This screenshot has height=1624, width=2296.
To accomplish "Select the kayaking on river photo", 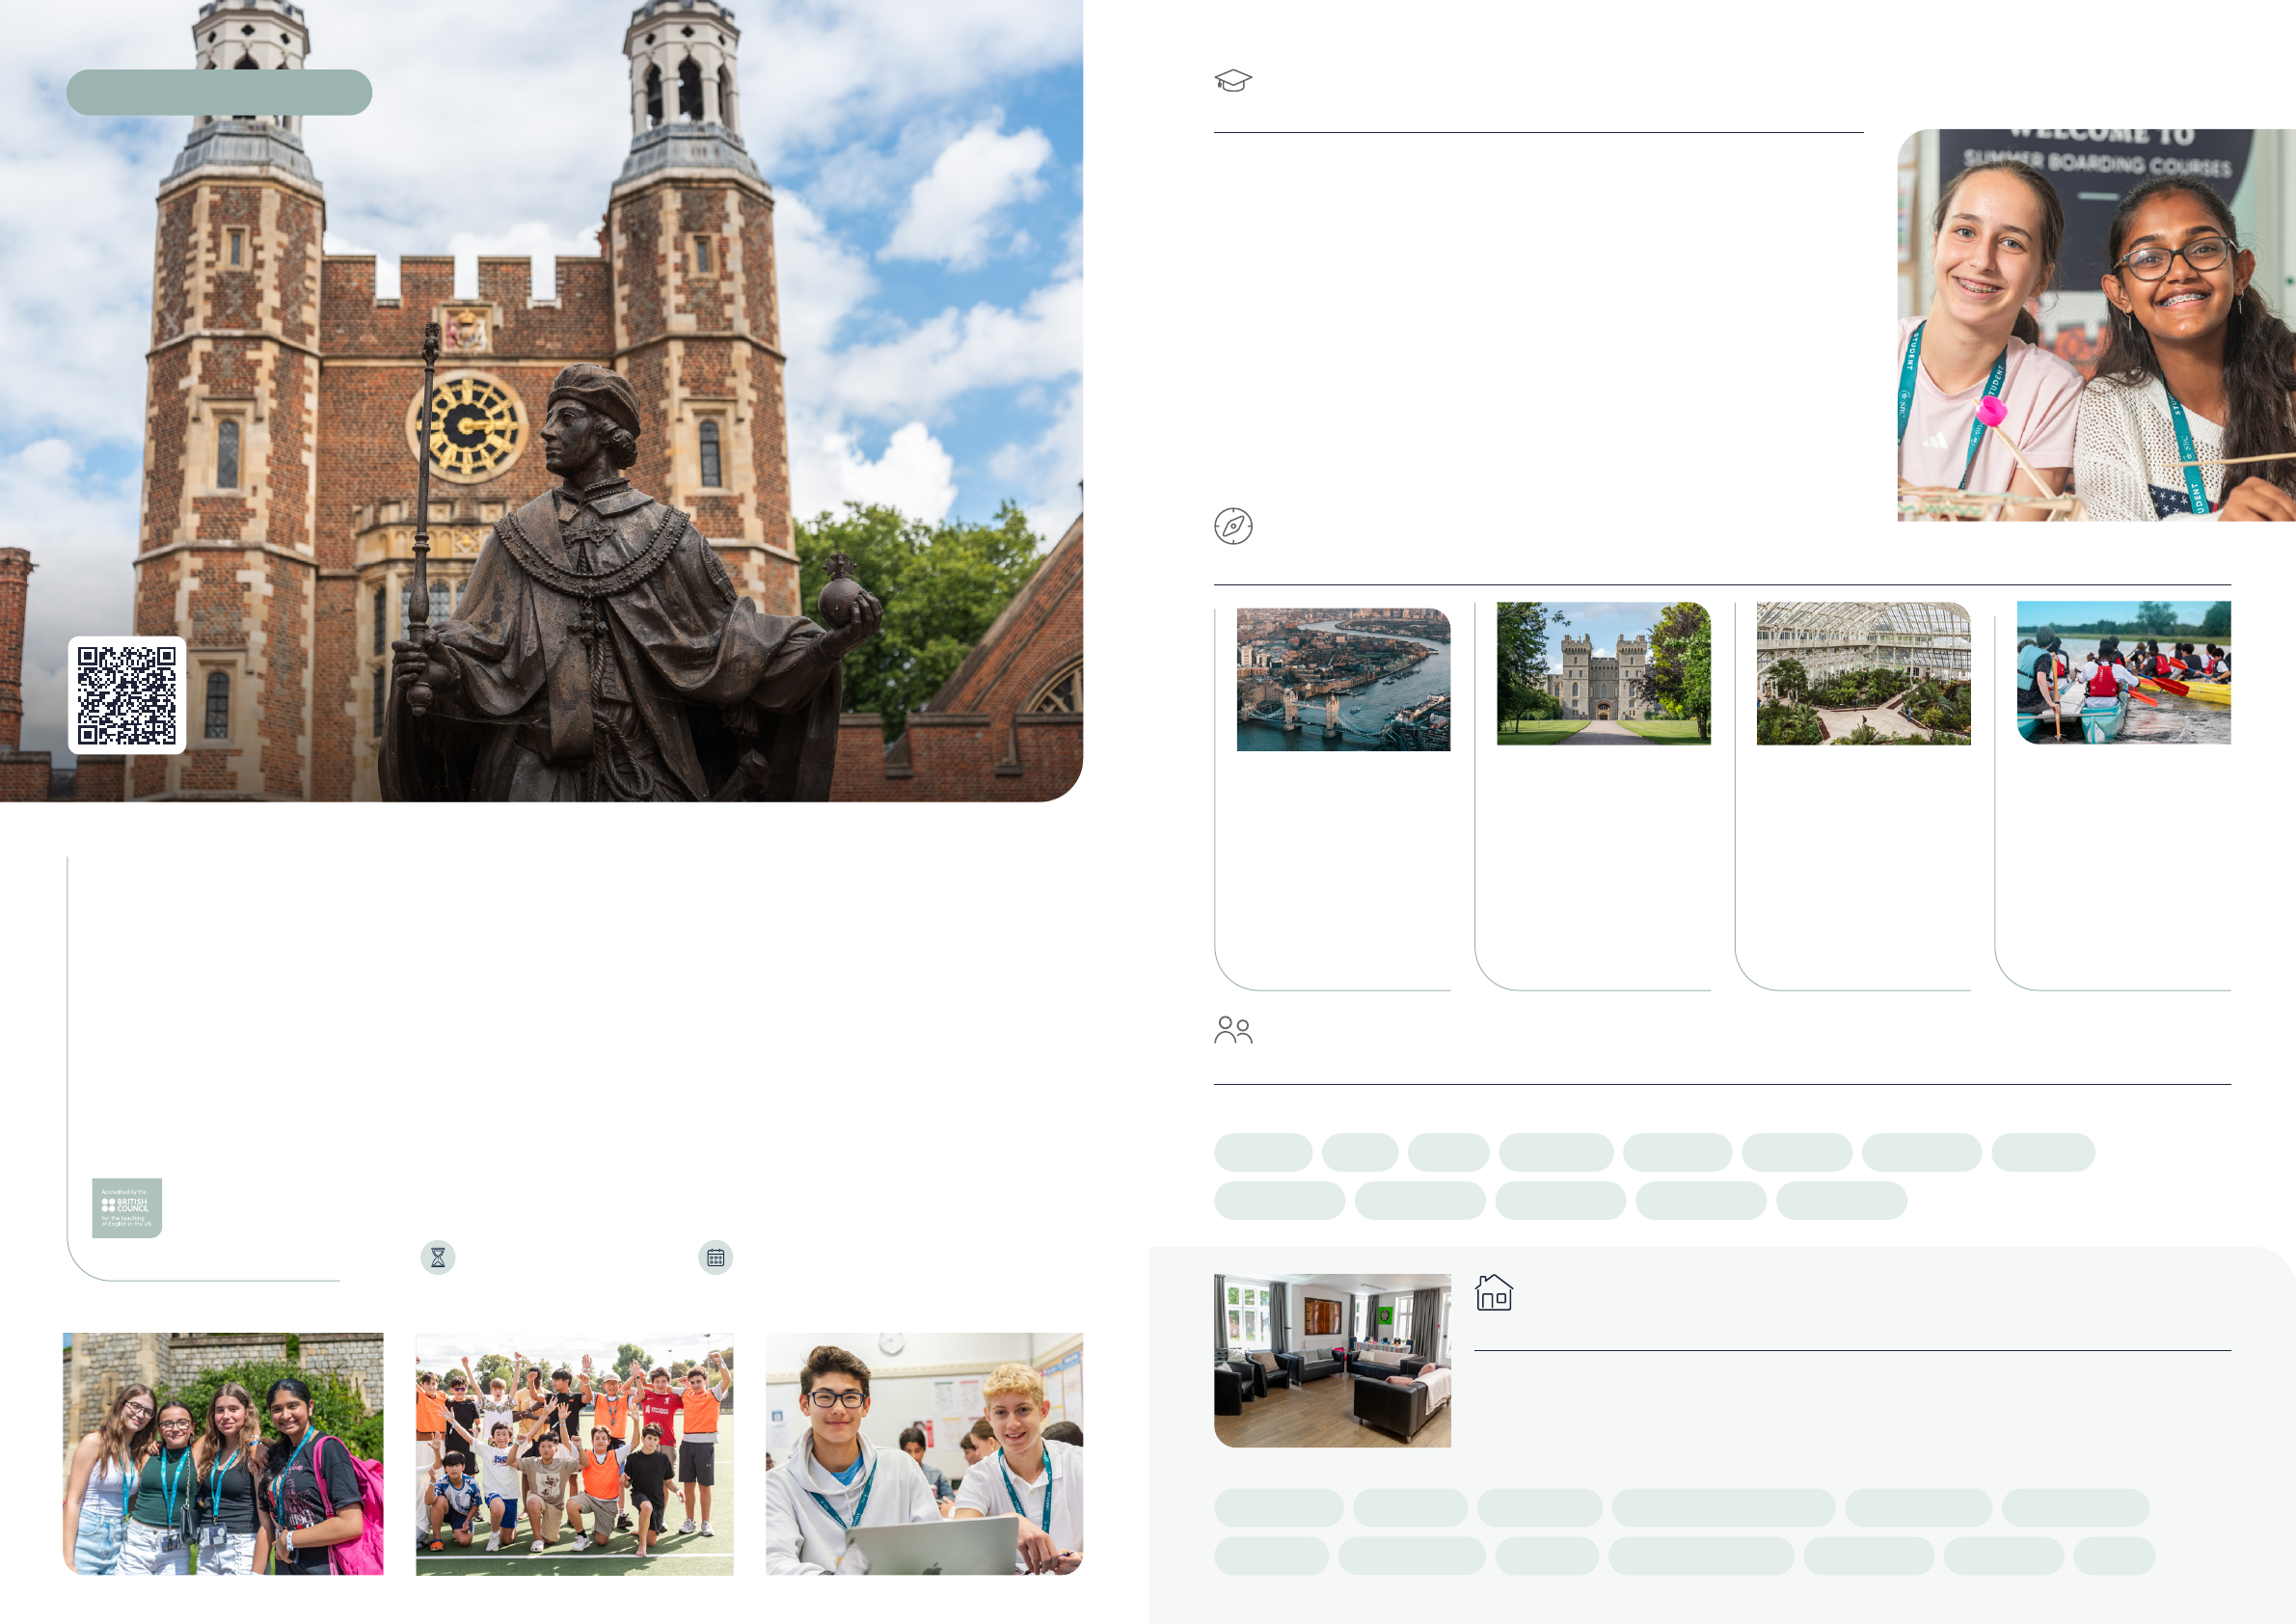I will [x=2123, y=672].
